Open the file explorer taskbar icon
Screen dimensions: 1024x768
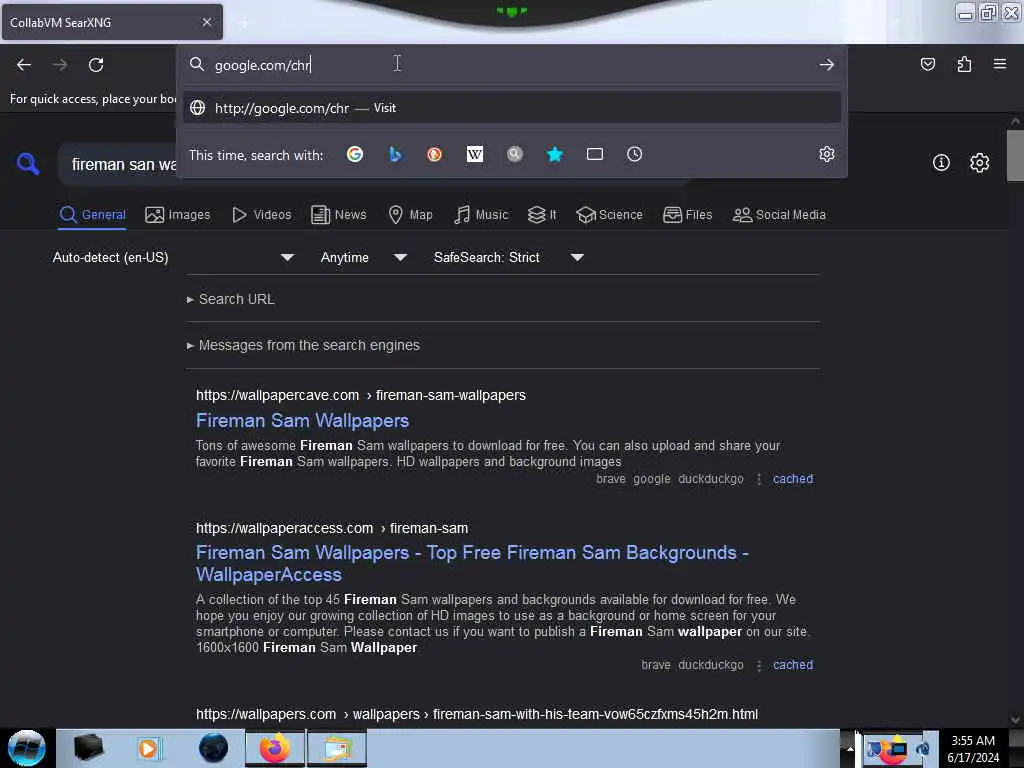pyautogui.click(x=337, y=748)
